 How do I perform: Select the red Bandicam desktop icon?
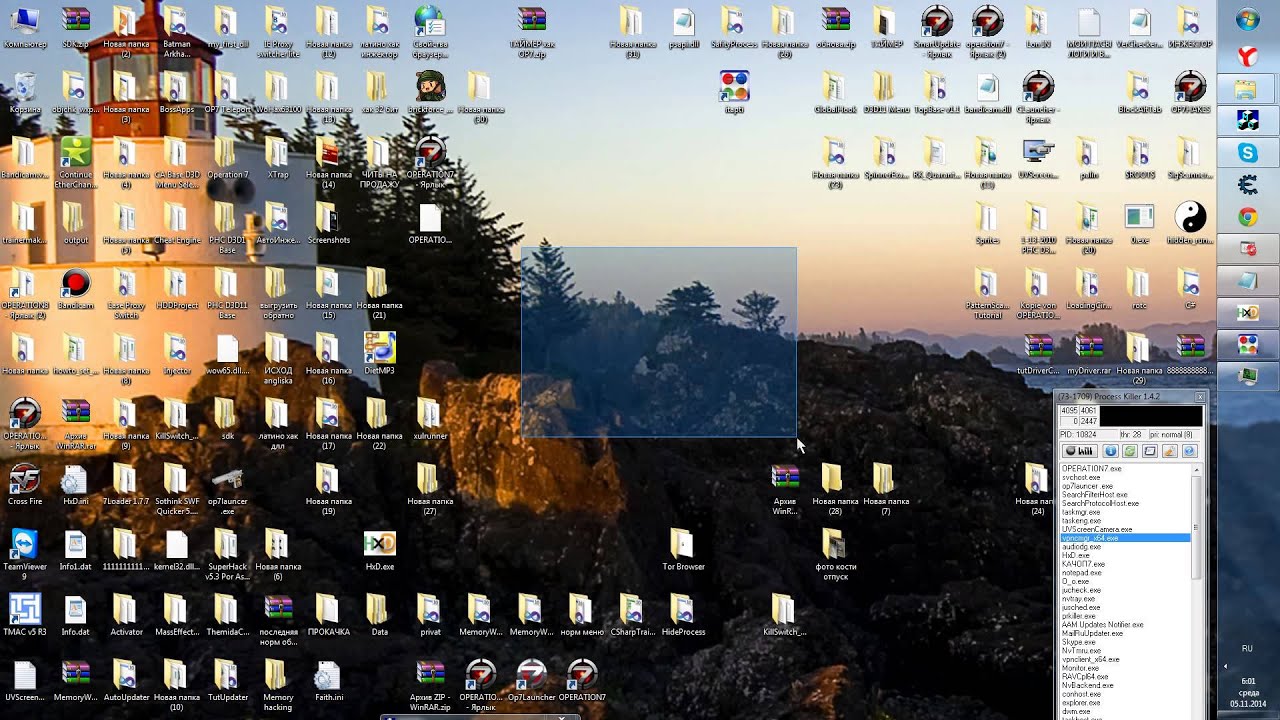coord(75,288)
